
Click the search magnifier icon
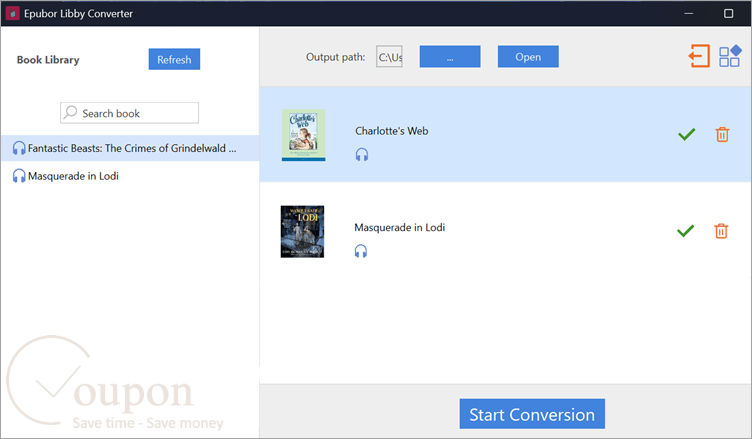point(70,113)
